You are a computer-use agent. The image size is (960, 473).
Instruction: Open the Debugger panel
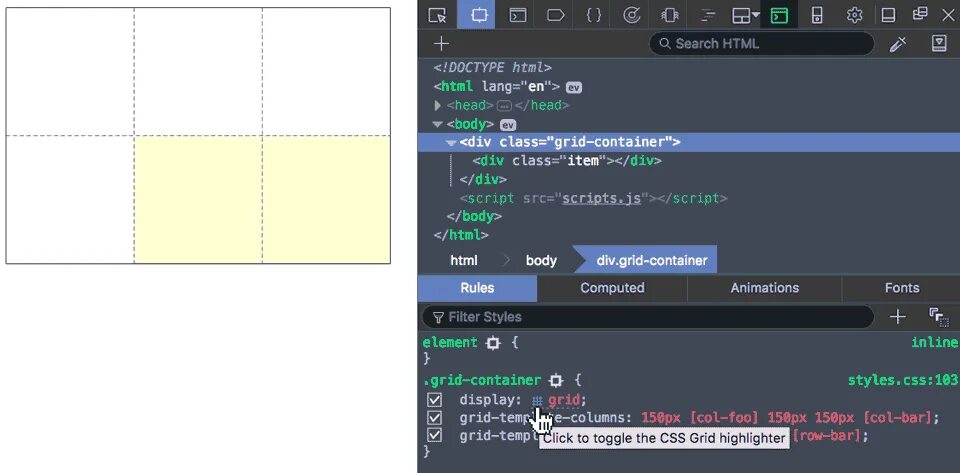(x=555, y=15)
